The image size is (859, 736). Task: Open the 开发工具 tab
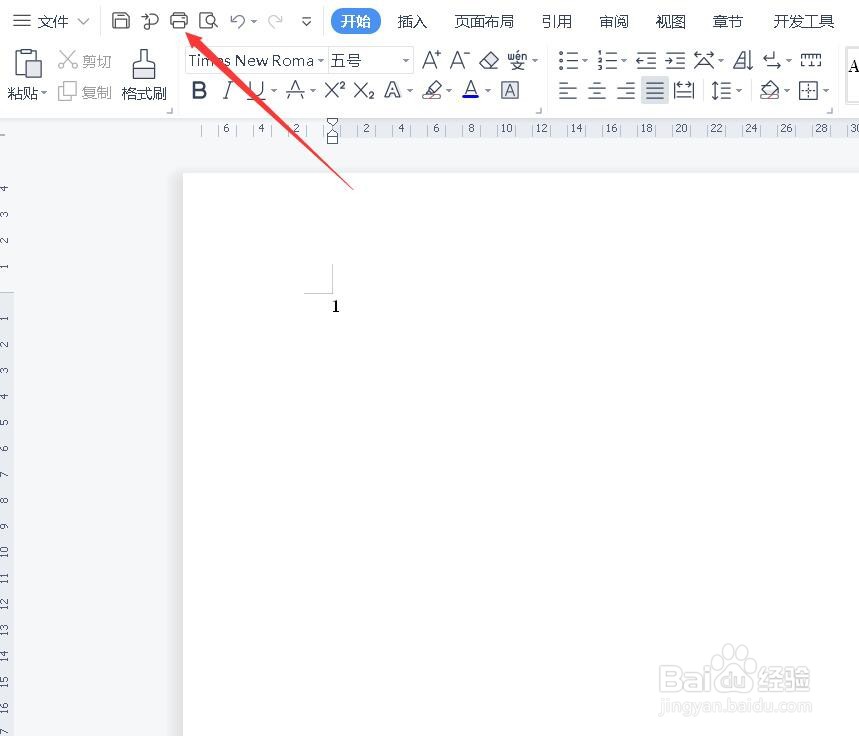point(804,21)
